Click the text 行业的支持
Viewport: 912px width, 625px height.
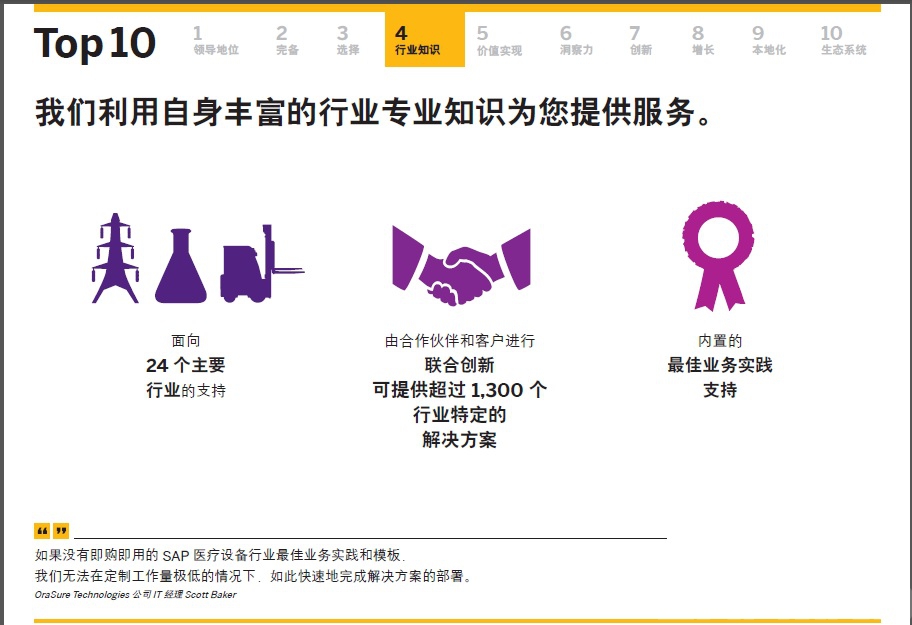[186, 390]
